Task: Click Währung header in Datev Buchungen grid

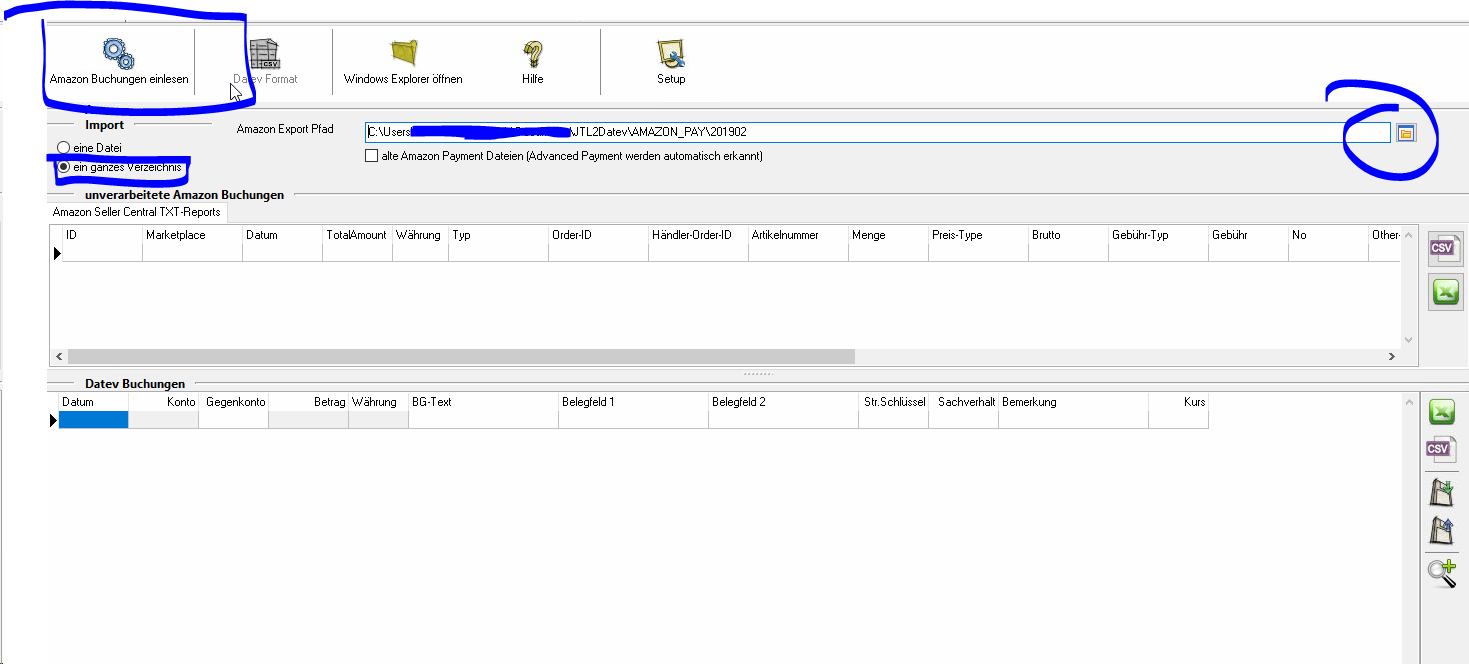Action: point(379,402)
